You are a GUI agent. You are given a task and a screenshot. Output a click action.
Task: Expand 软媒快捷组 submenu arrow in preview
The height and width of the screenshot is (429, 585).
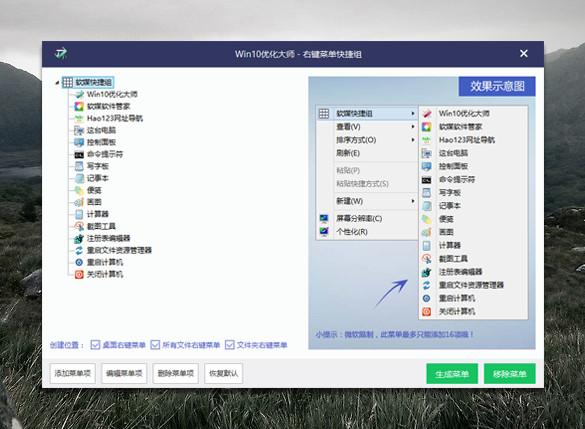(413, 113)
